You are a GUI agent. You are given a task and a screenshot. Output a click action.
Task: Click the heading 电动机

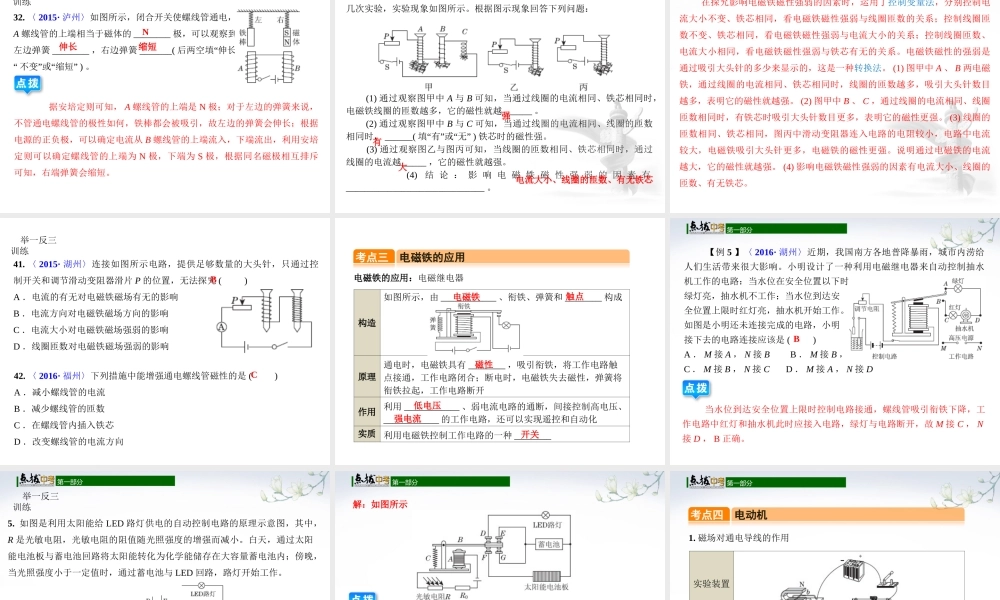coord(751,515)
